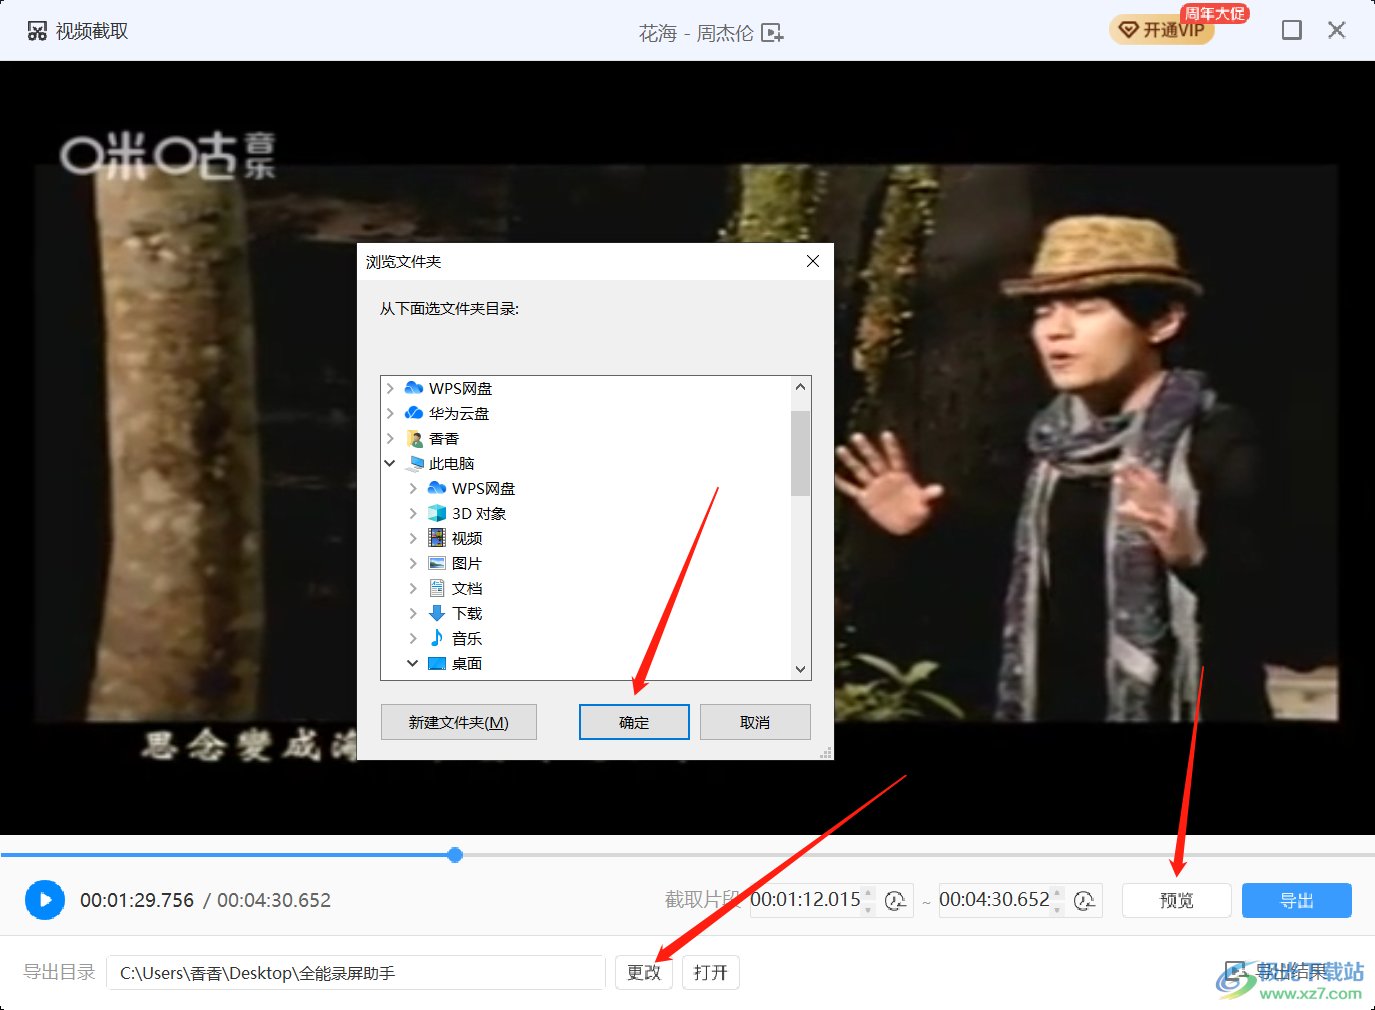This screenshot has width=1375, height=1010.
Task: Select the 此电脑 computer icon
Action: coord(415,463)
